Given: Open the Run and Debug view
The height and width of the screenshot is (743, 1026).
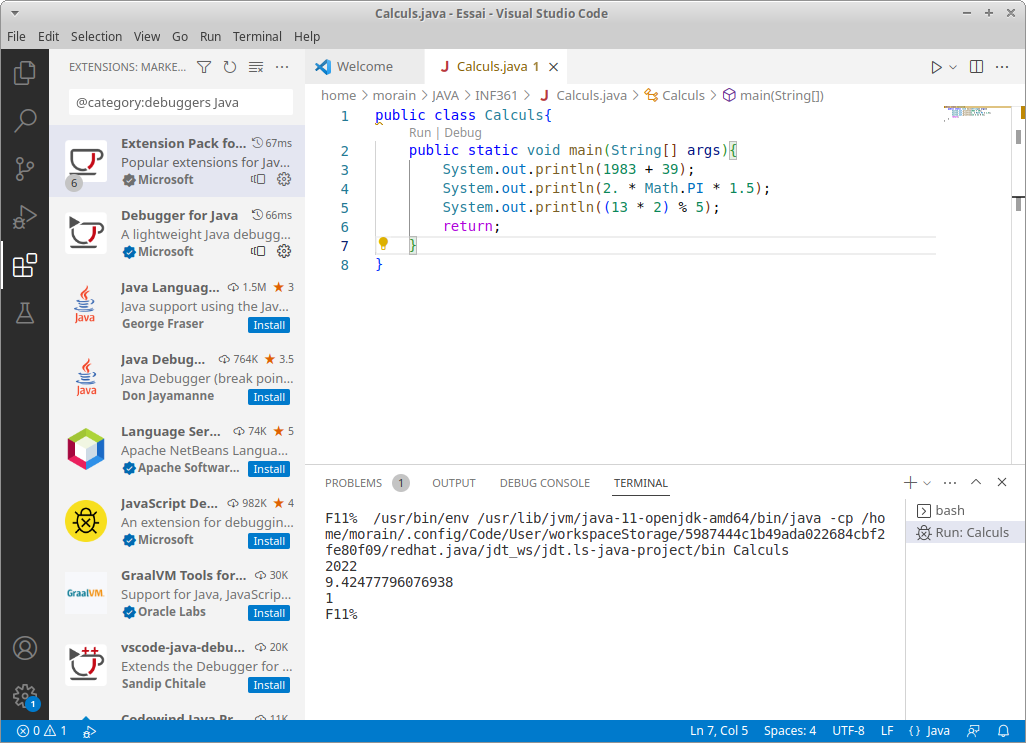Looking at the screenshot, I should tap(25, 217).
